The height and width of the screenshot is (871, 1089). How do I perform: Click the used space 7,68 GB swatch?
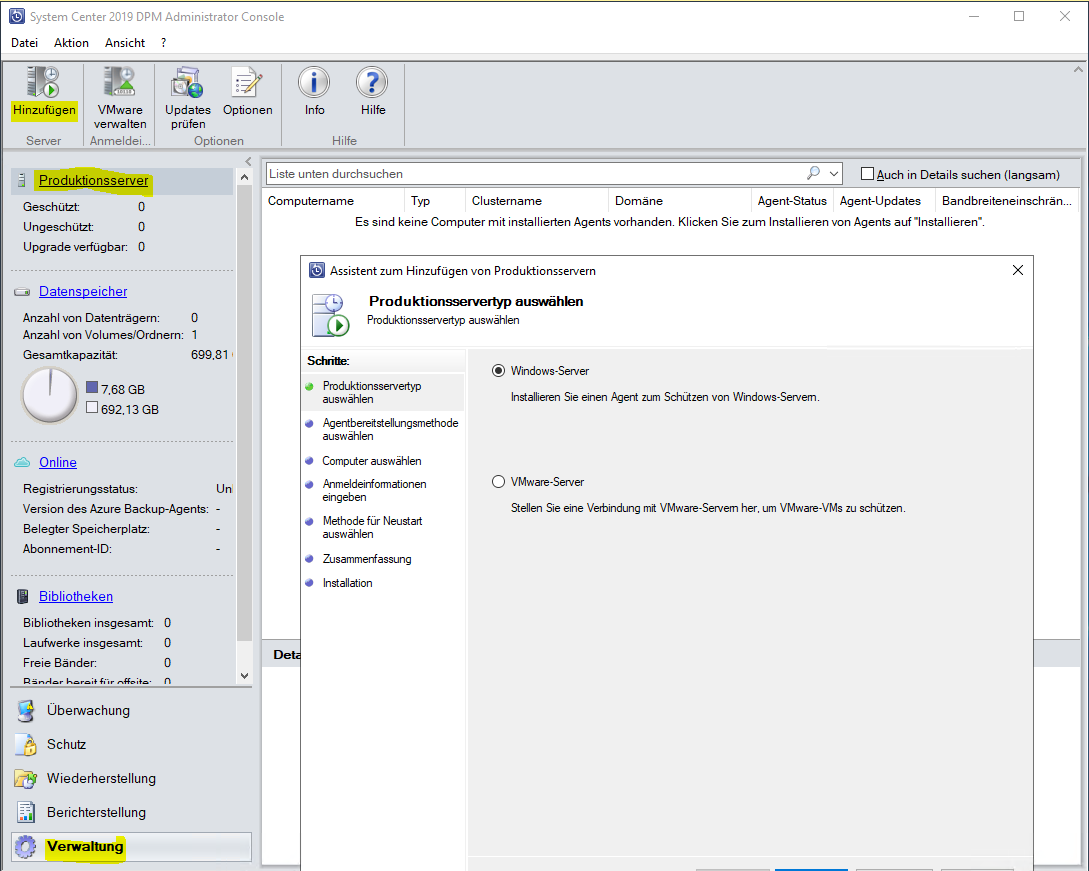pyautogui.click(x=92, y=387)
